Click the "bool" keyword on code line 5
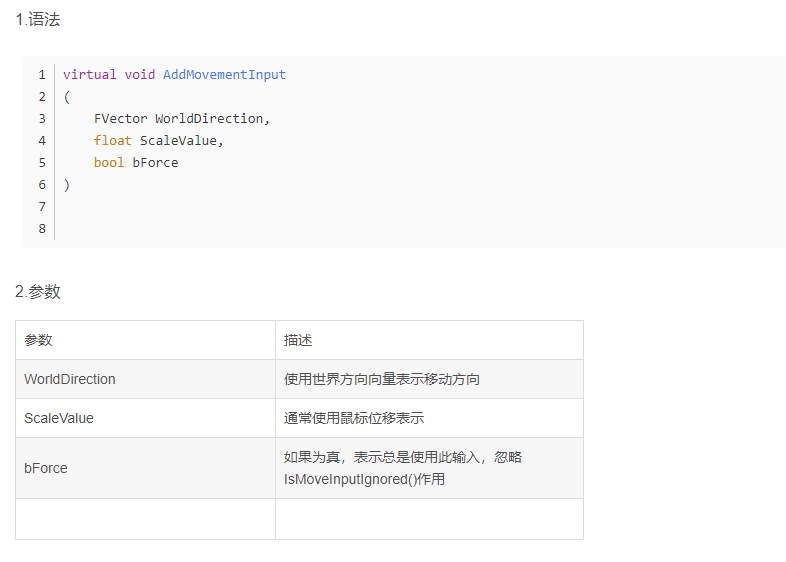Screen dimensions: 786x562 109,163
